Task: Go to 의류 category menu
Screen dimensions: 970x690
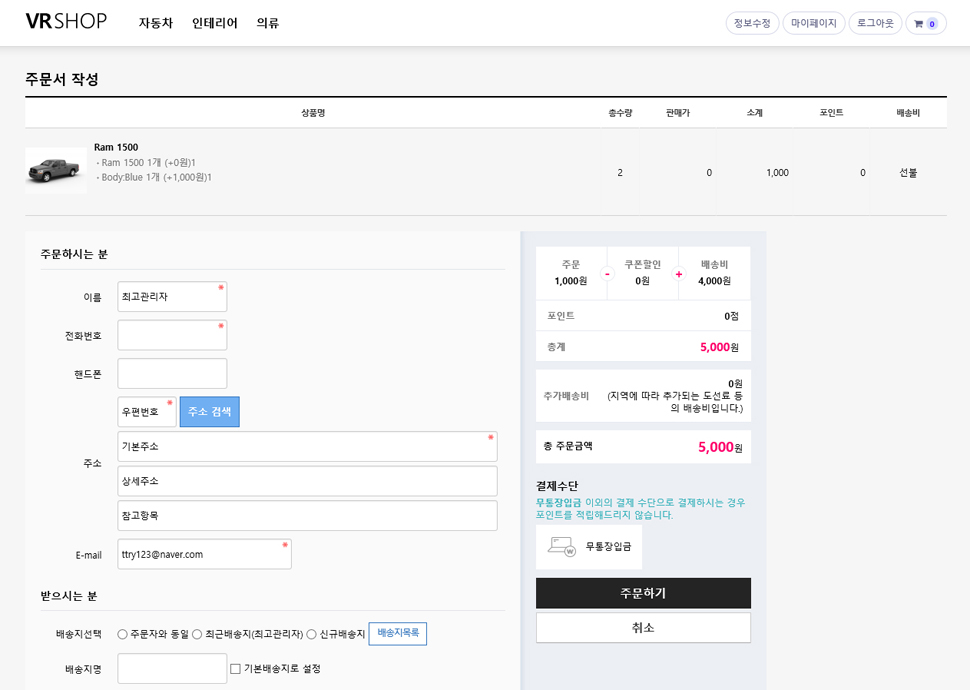Action: click(267, 23)
